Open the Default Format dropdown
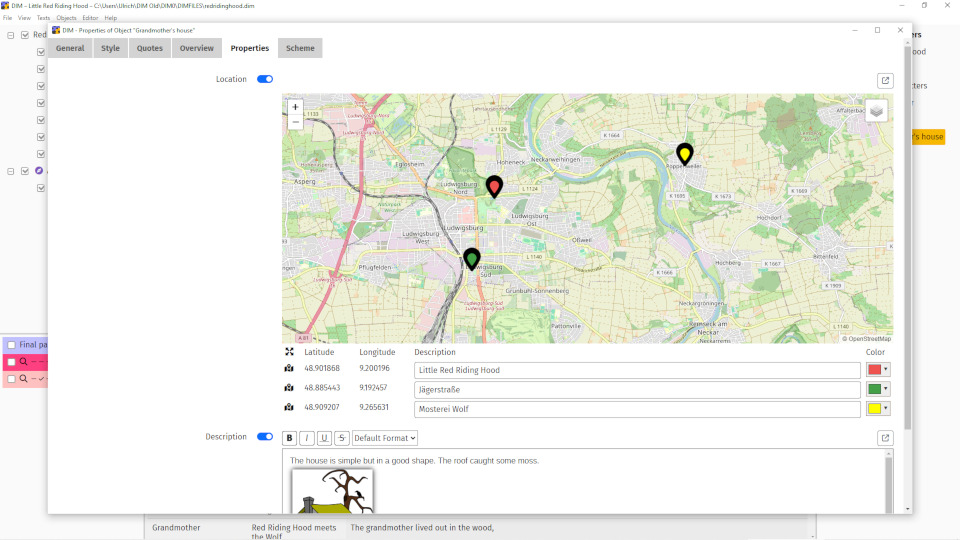Viewport: 960px width, 540px height. [x=385, y=438]
